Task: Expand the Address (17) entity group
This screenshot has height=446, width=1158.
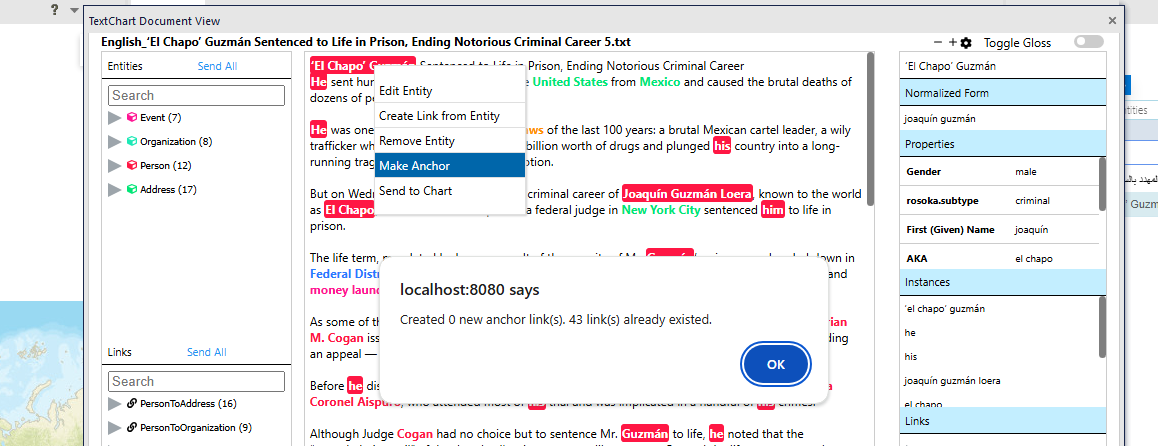Action: tap(114, 190)
